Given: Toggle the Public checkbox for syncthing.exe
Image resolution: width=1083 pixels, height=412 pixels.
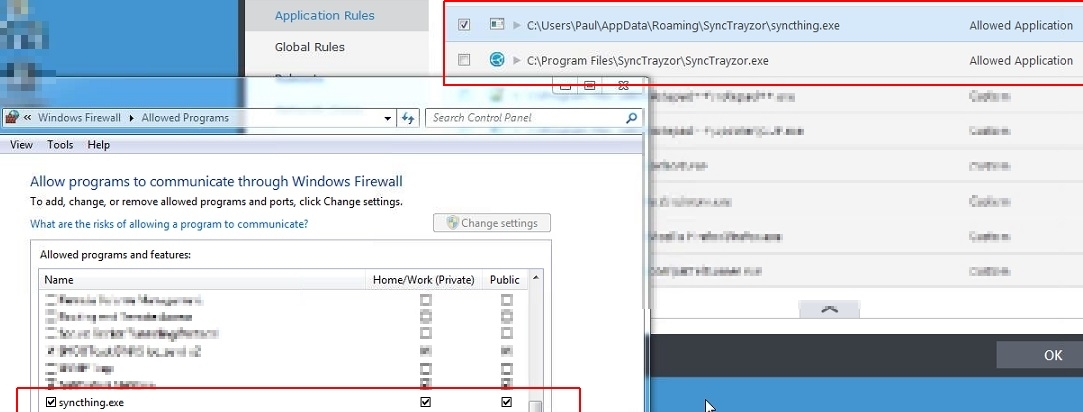Looking at the screenshot, I should tap(506, 402).
